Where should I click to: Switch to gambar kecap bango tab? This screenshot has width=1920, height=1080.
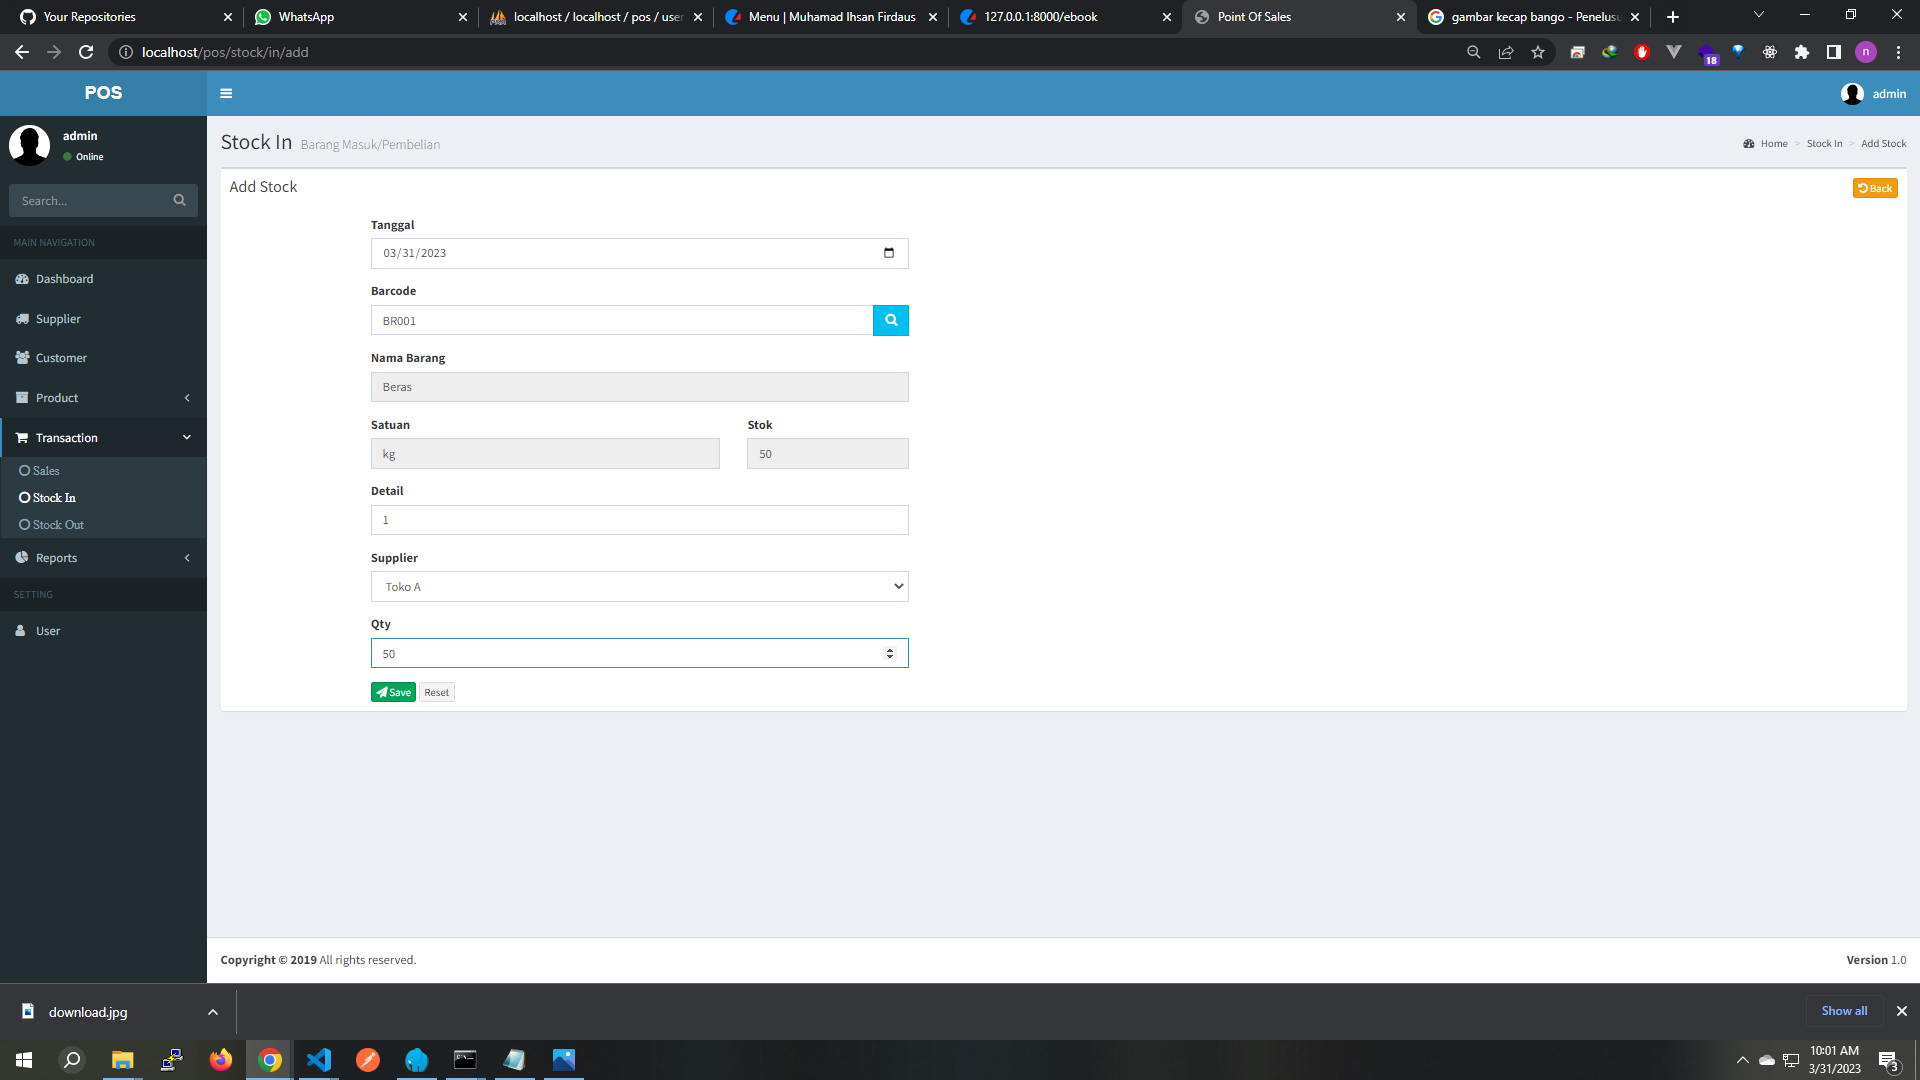point(1533,17)
